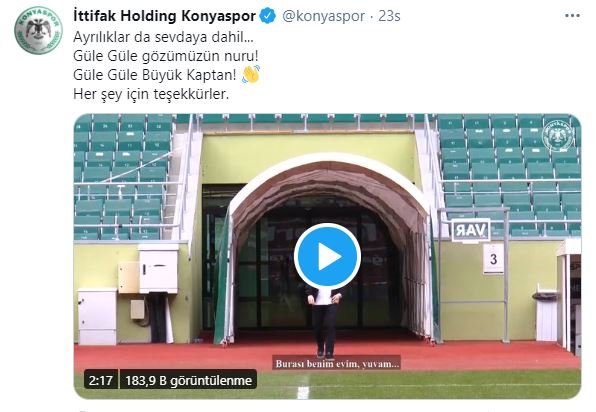This screenshot has height=412, width=596.
Task: Click the 2:17 video duration badge
Action: coord(101,380)
